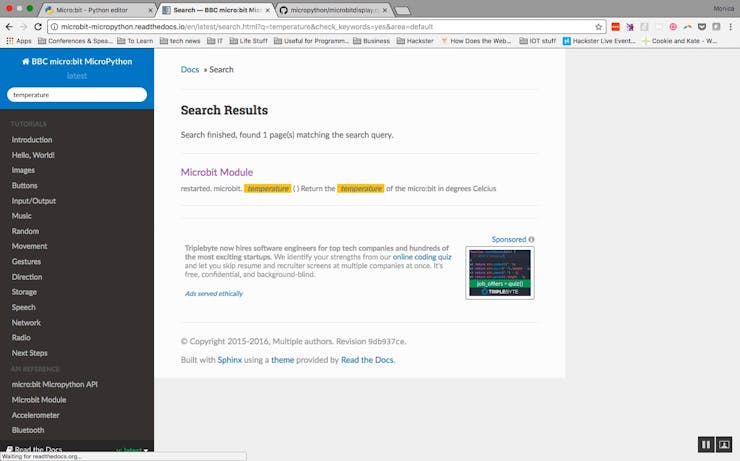Open the theme link in footer
This screenshot has height=461, width=740.
tap(282, 360)
